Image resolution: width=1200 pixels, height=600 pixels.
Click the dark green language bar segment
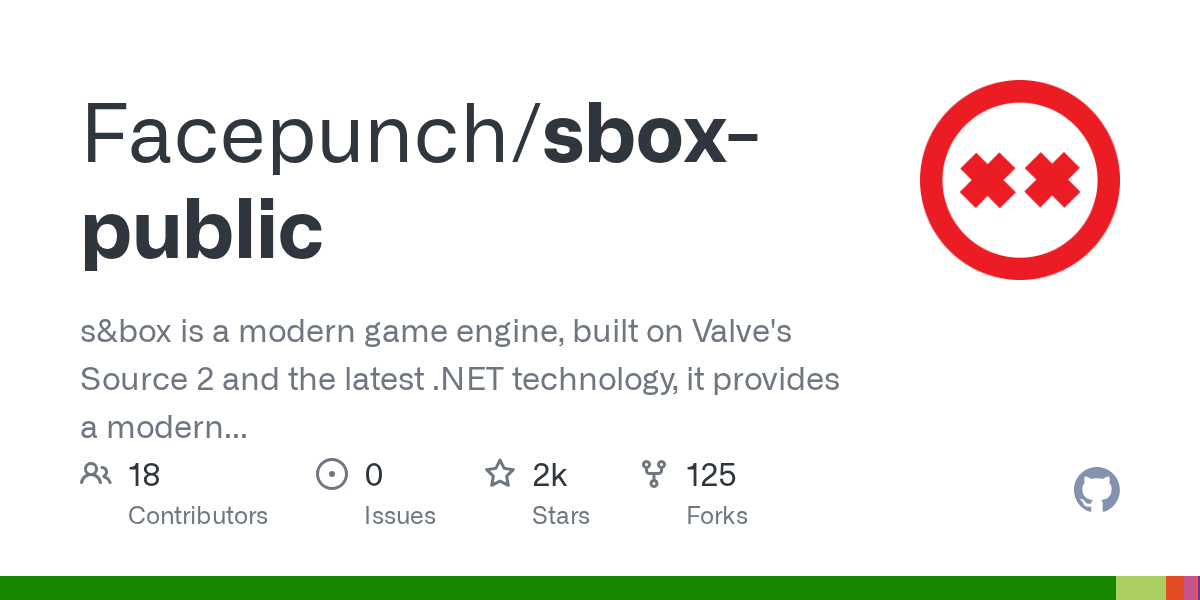(x=558, y=588)
